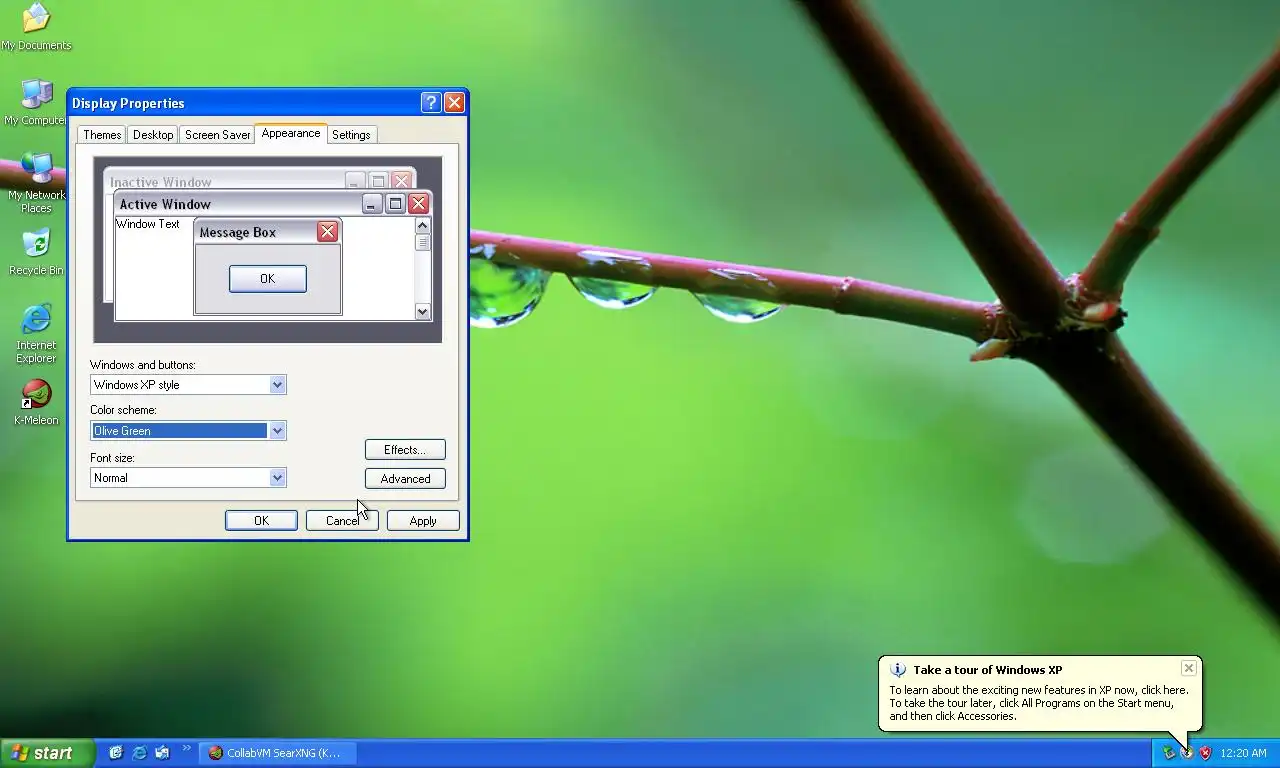Open the Color scheme dropdown
The height and width of the screenshot is (768, 1280).
(277, 431)
